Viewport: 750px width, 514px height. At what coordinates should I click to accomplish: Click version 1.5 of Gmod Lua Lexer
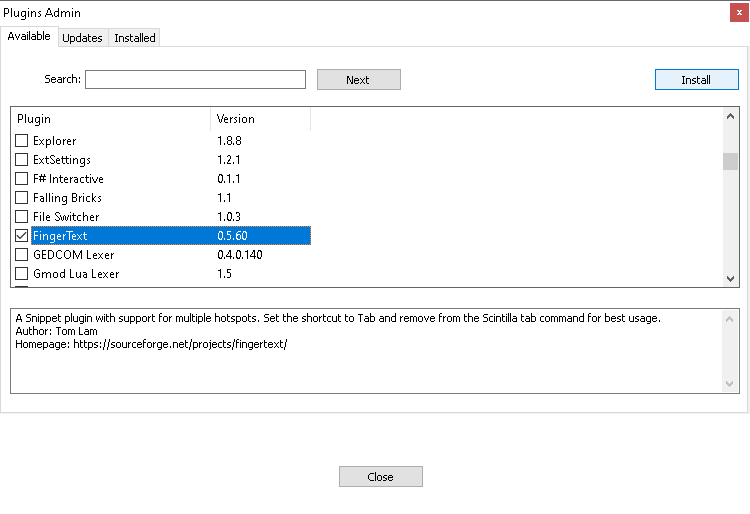pyautogui.click(x=224, y=273)
